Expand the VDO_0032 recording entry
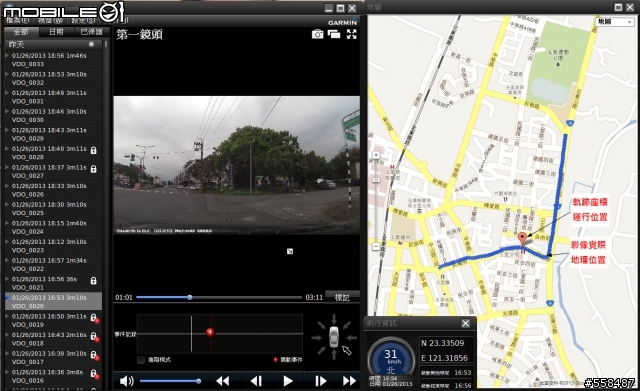Screen dimensions: 640x391 (7, 74)
